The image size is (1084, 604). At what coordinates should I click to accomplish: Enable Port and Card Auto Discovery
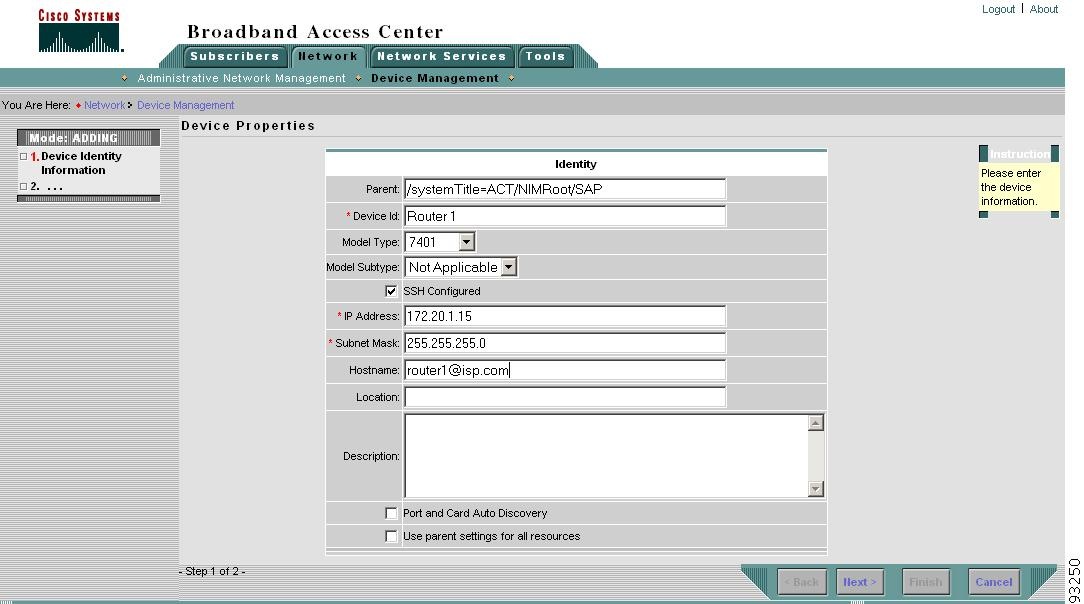[391, 513]
